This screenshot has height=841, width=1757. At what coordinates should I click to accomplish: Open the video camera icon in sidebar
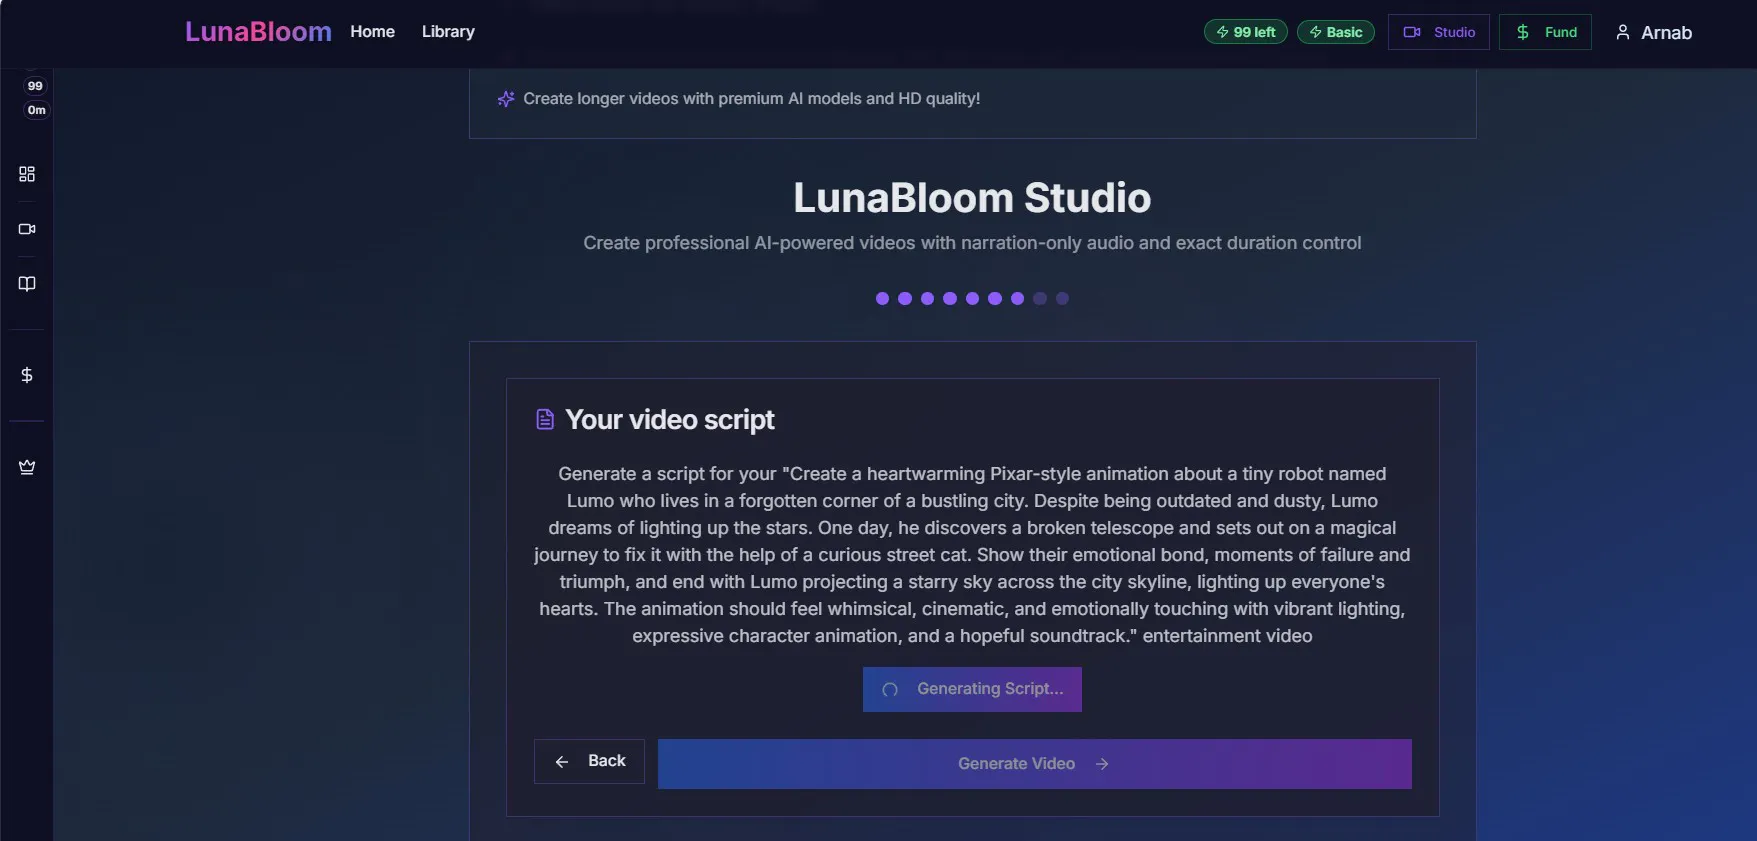27,229
